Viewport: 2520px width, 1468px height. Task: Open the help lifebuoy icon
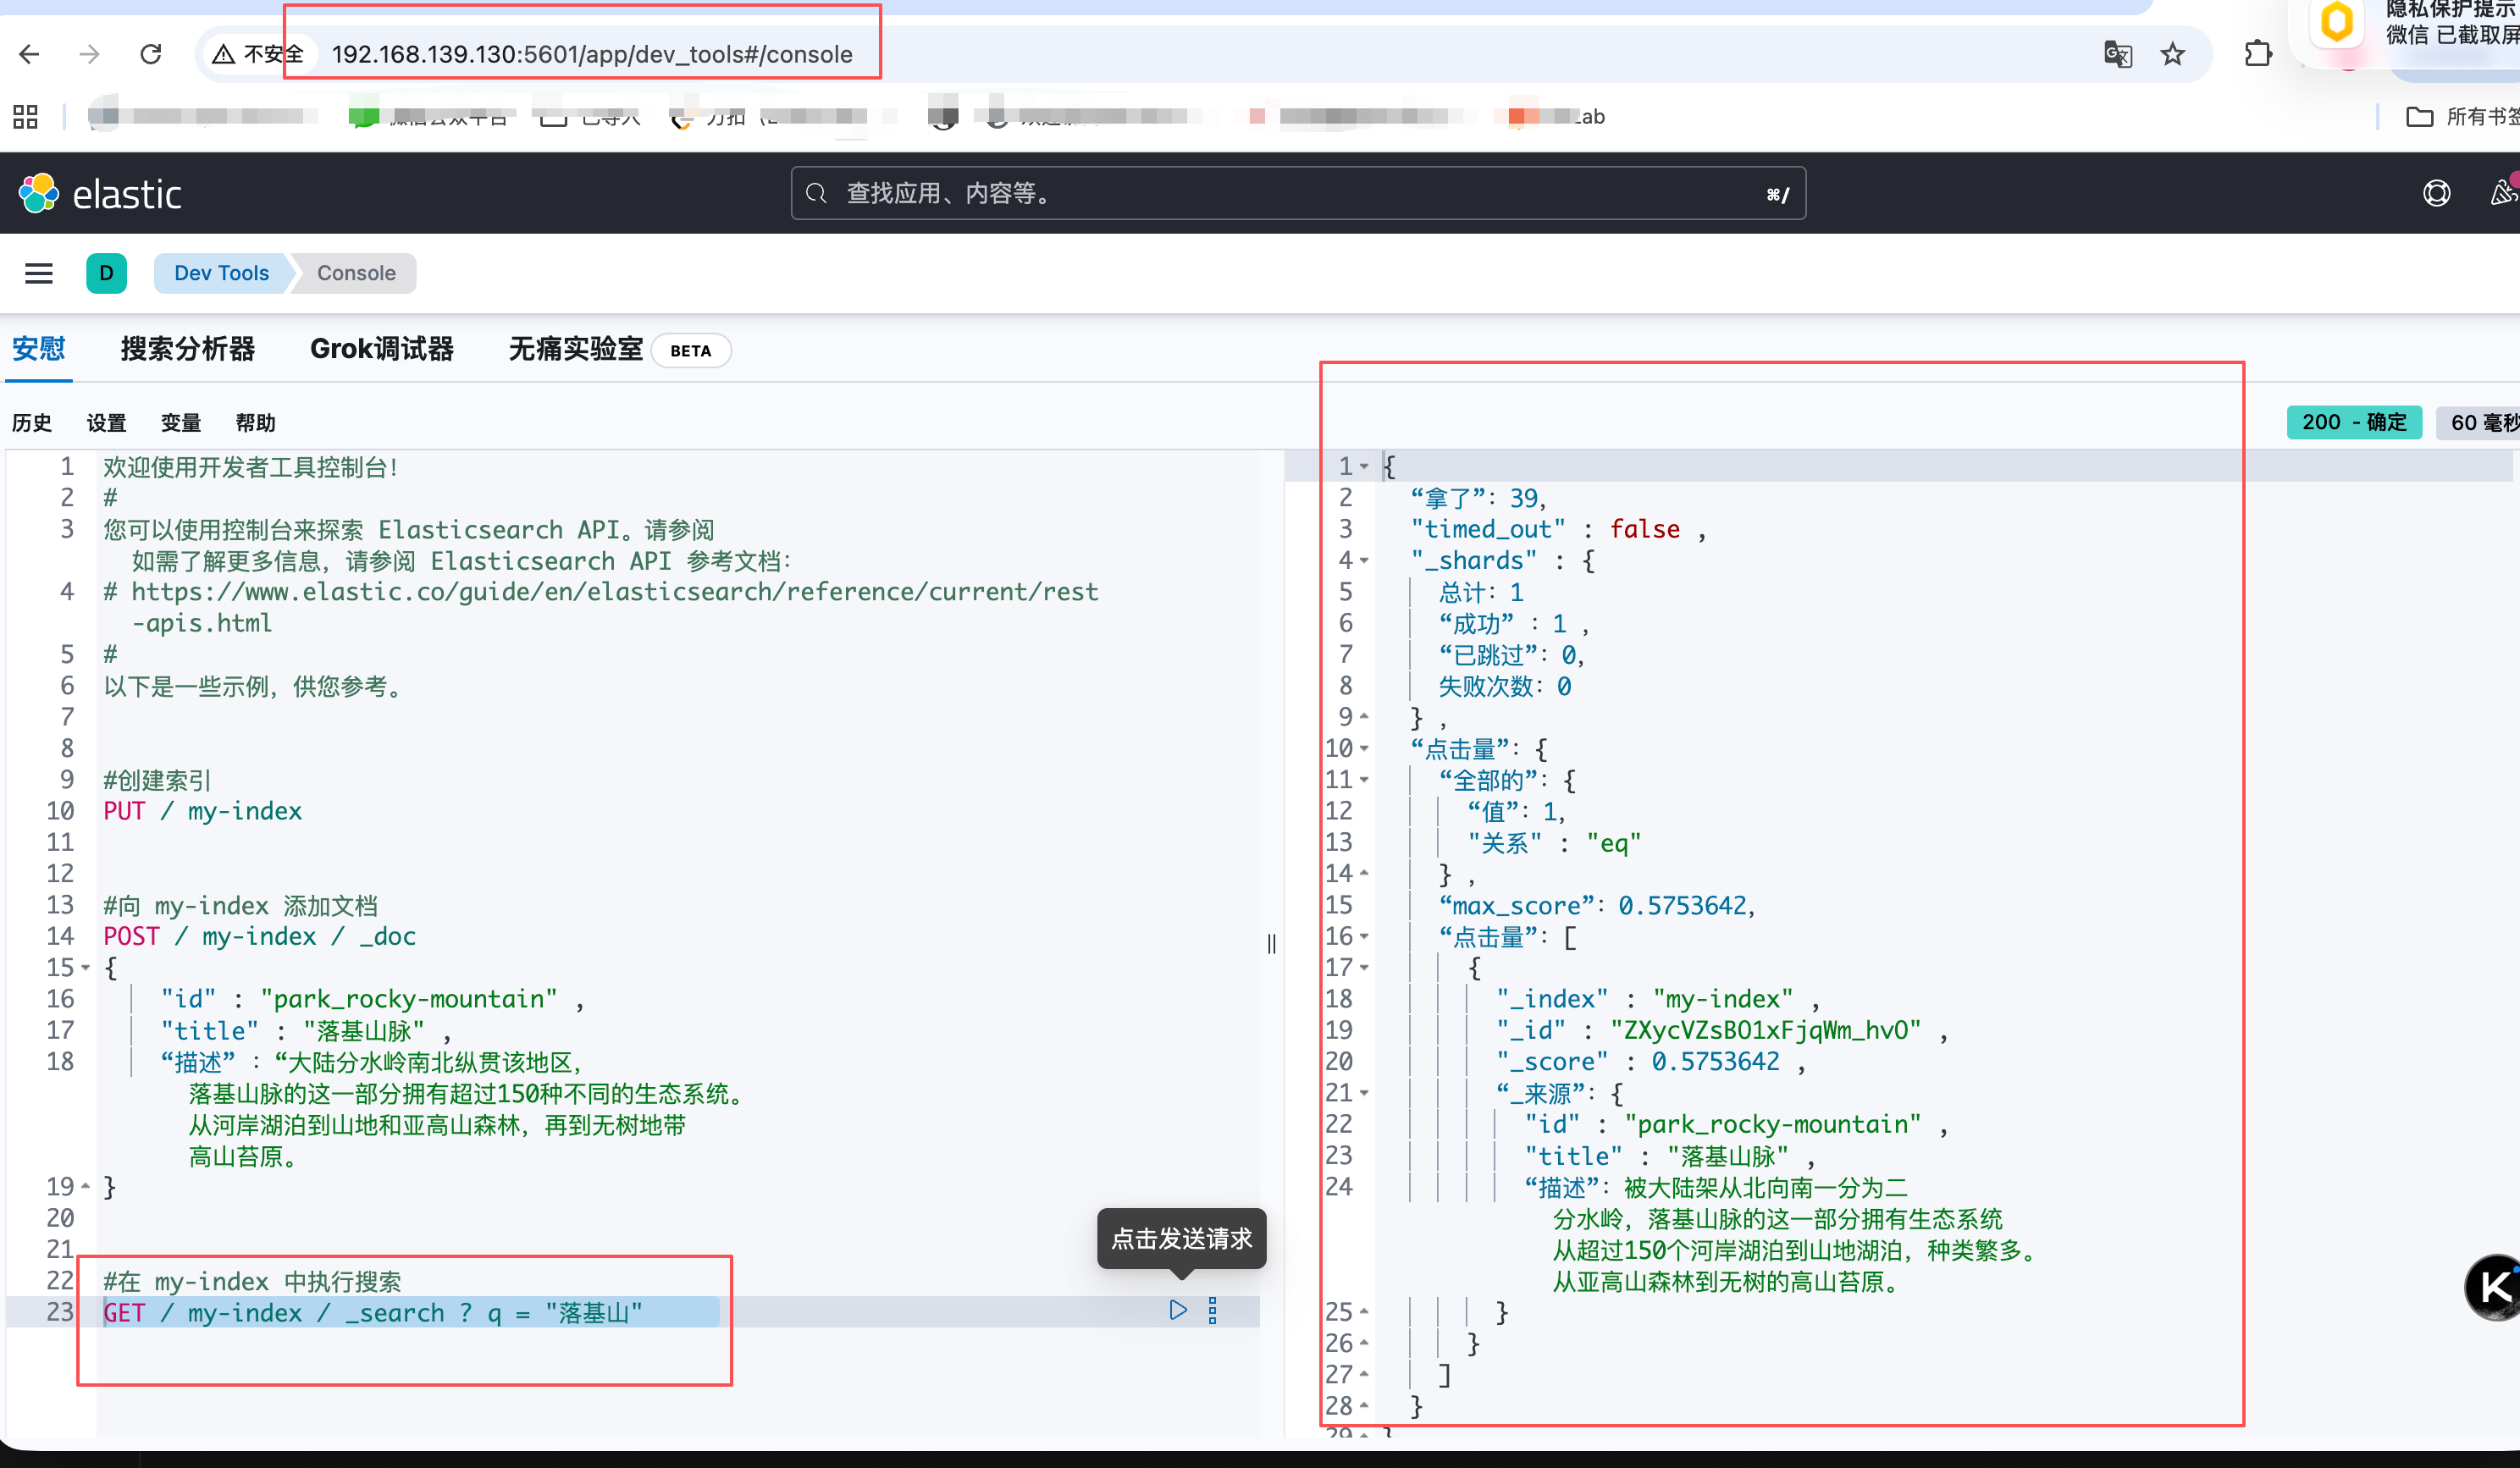2436,193
